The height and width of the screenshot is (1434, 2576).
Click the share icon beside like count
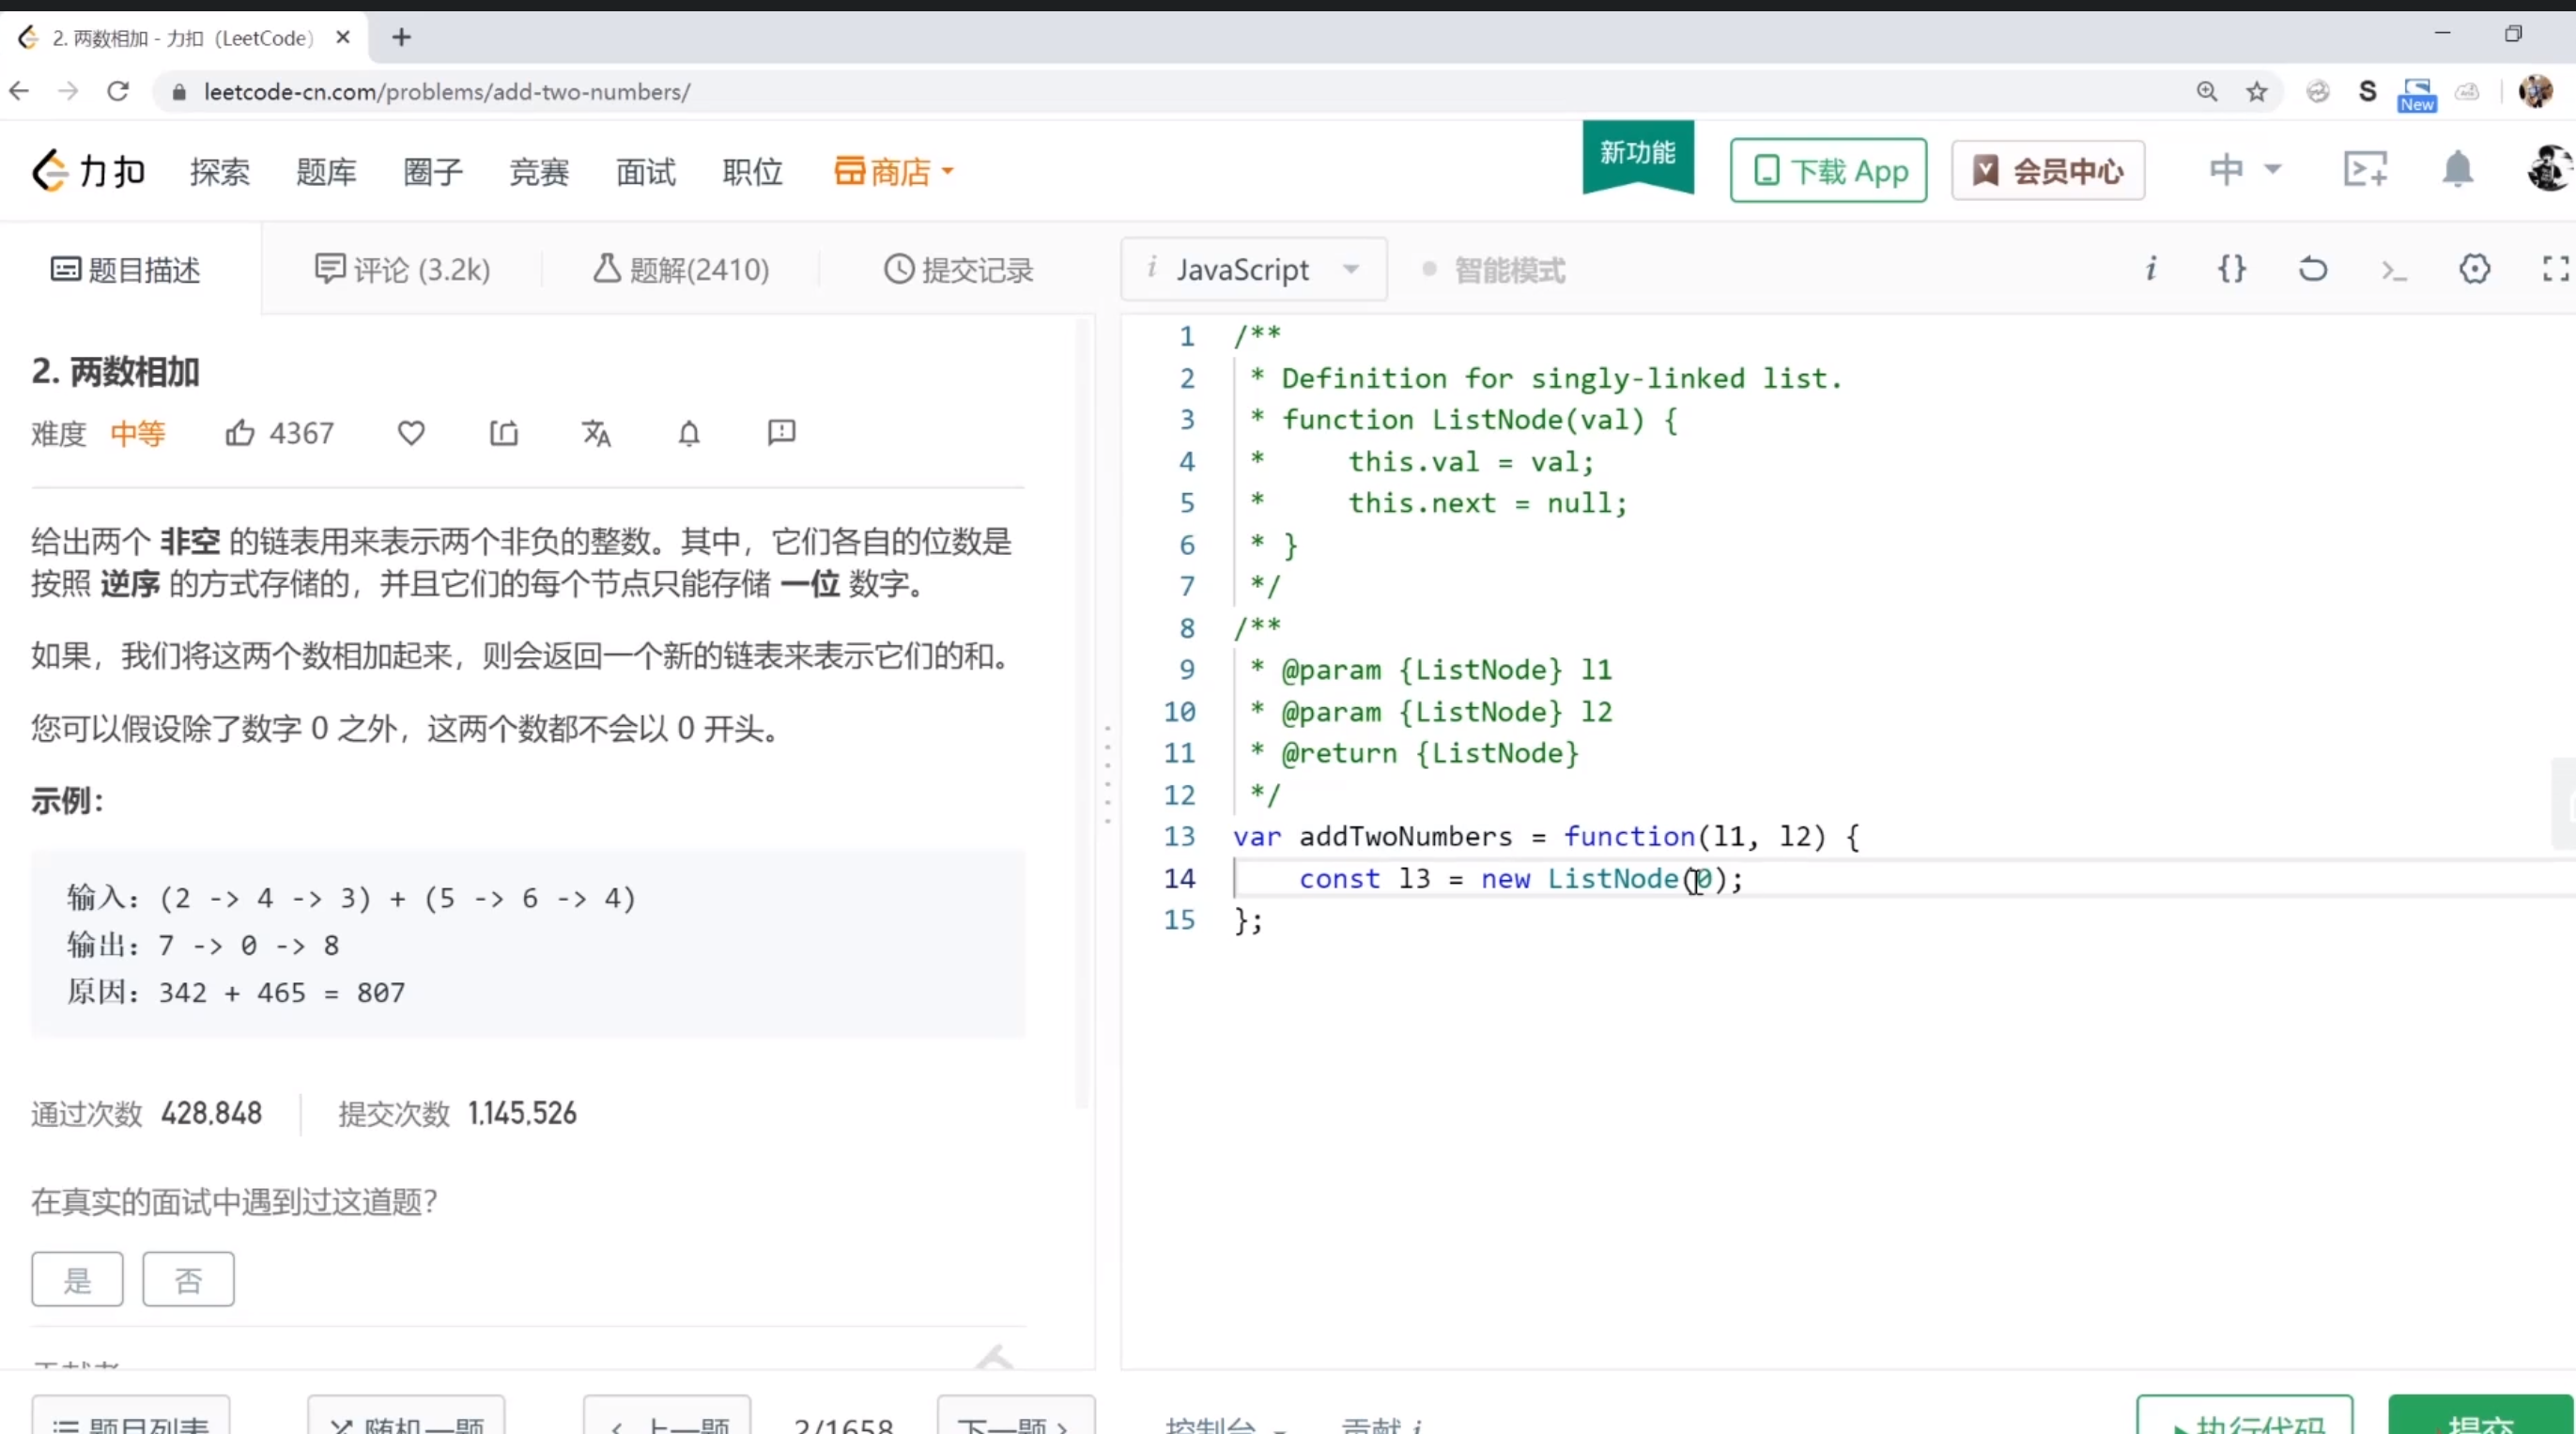click(503, 433)
